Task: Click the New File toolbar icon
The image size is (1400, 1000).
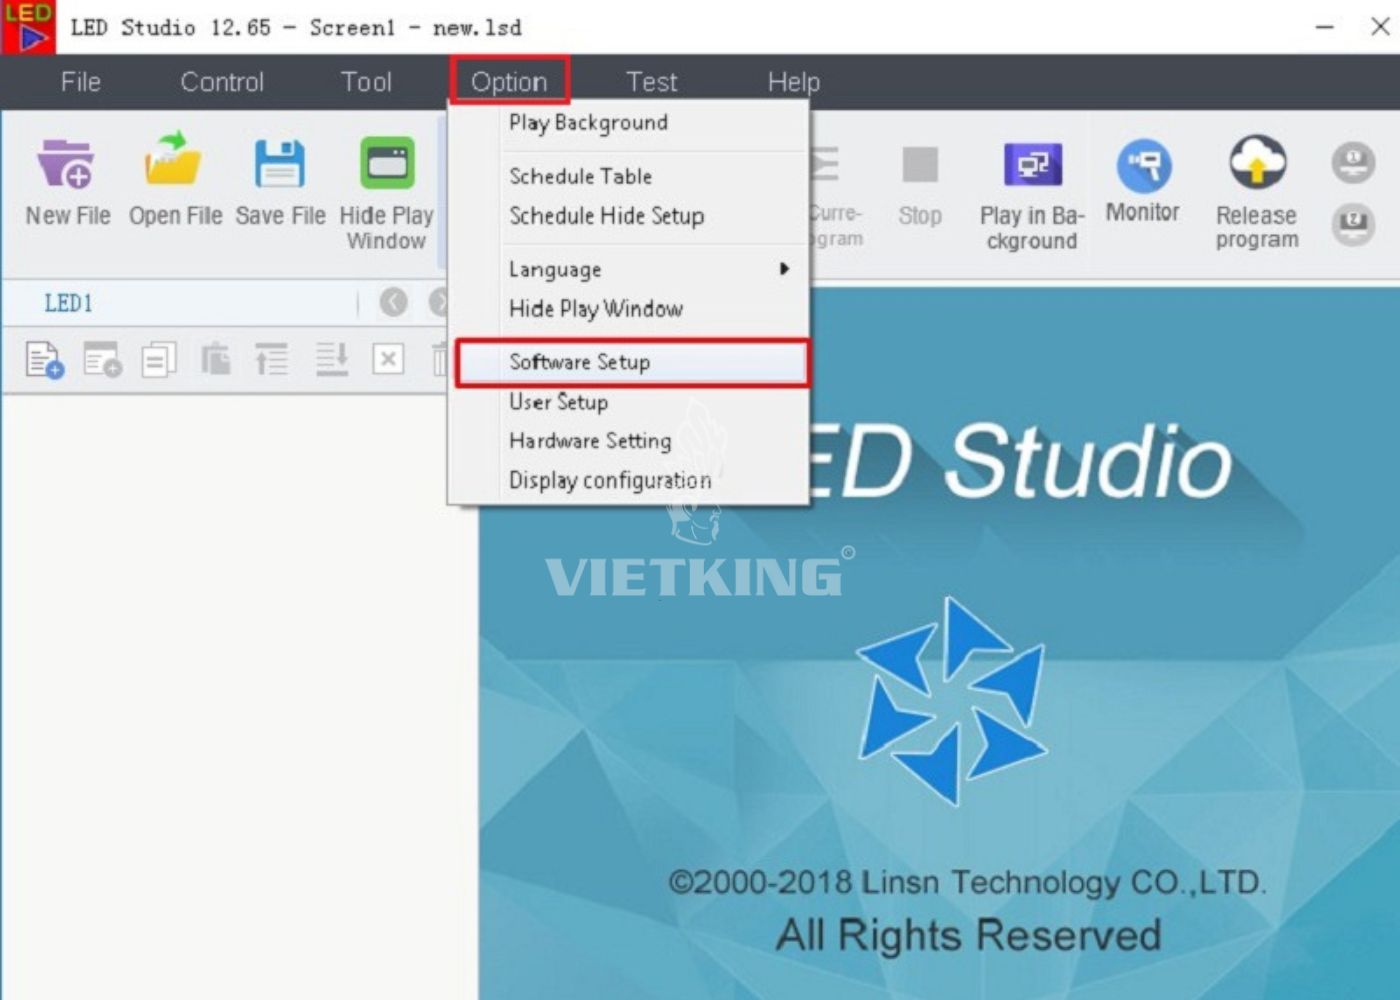Action: [66, 165]
